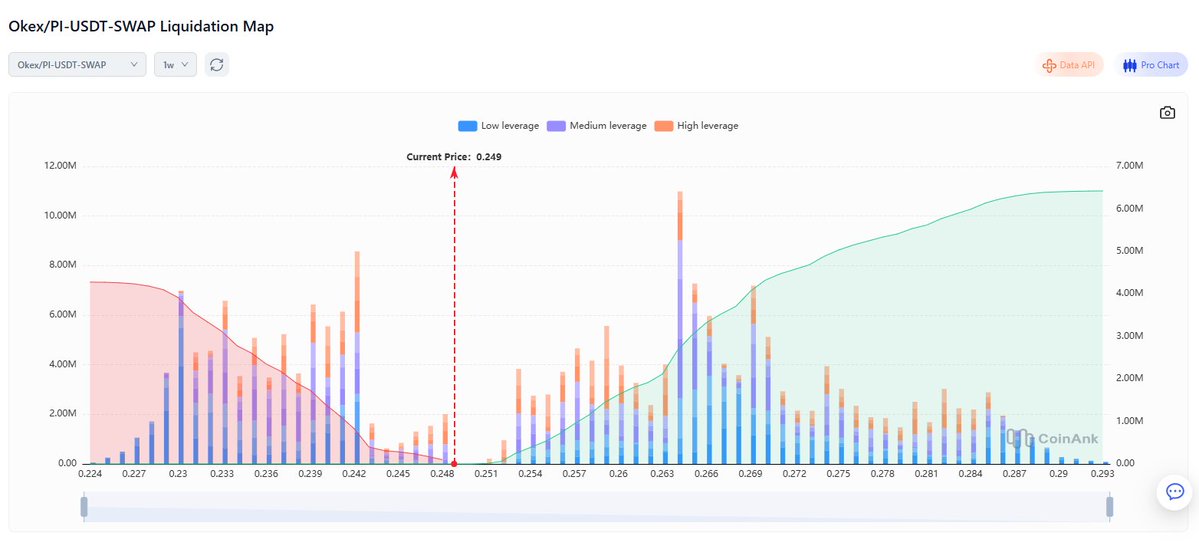Click the Liquidation Map page title

point(141,26)
